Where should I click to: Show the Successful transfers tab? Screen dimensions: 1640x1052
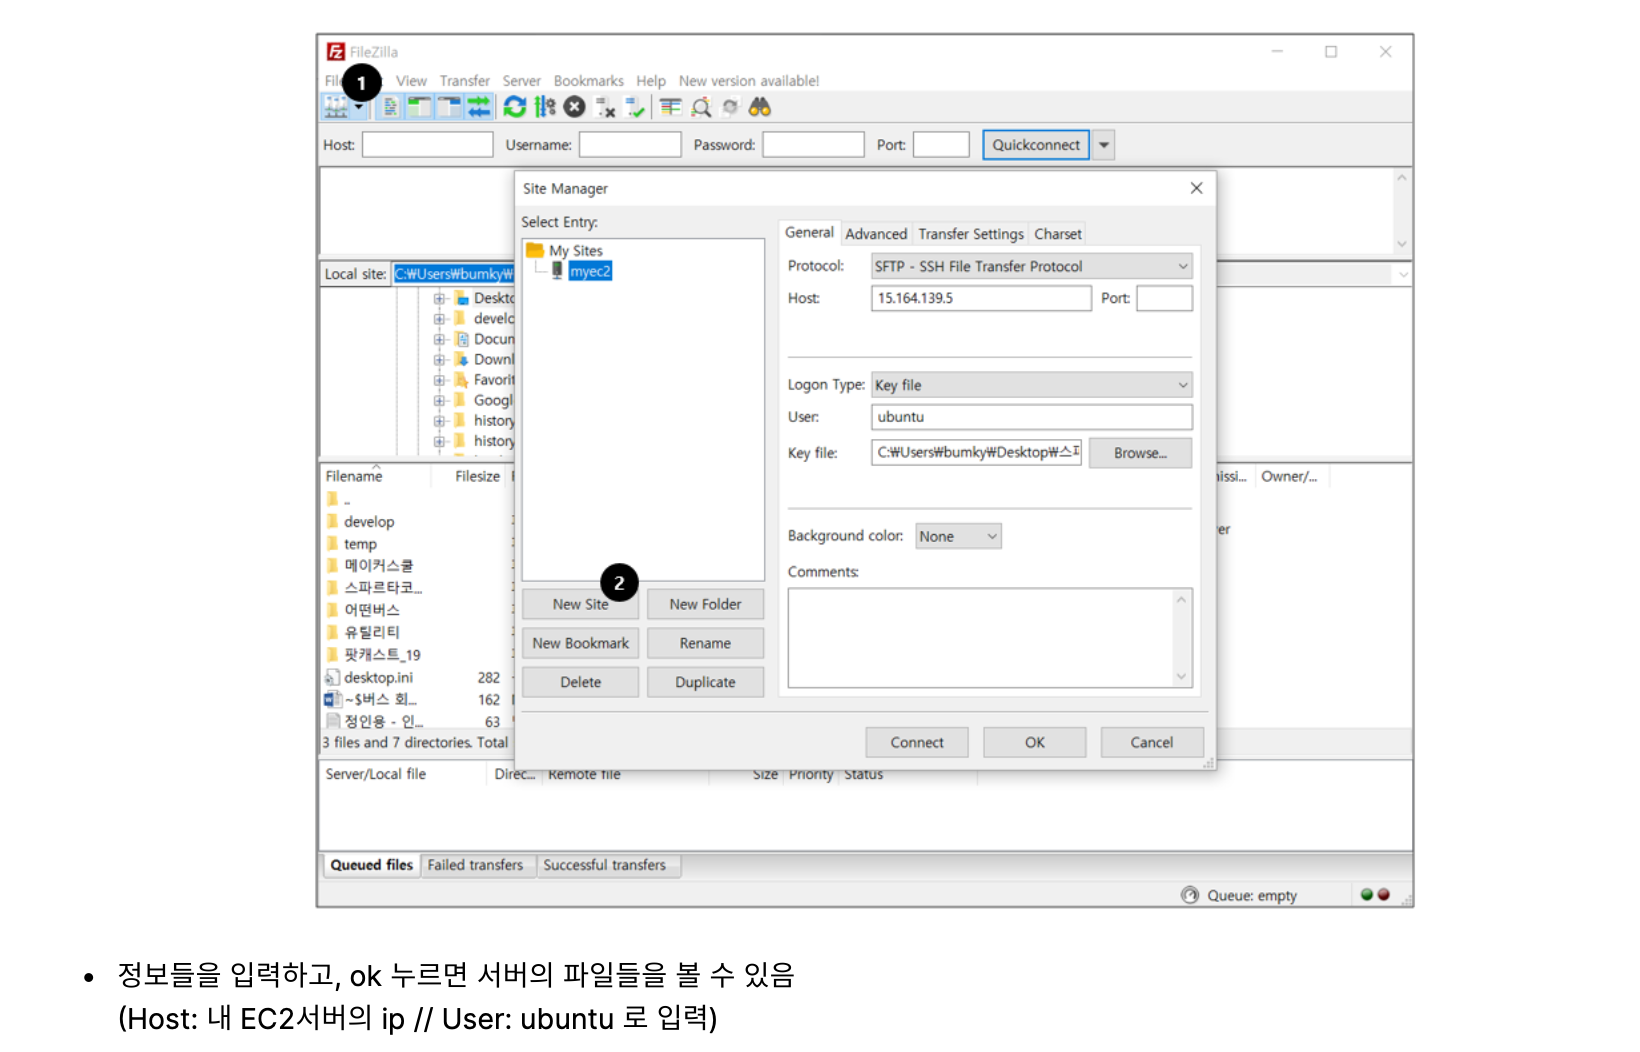(x=605, y=865)
